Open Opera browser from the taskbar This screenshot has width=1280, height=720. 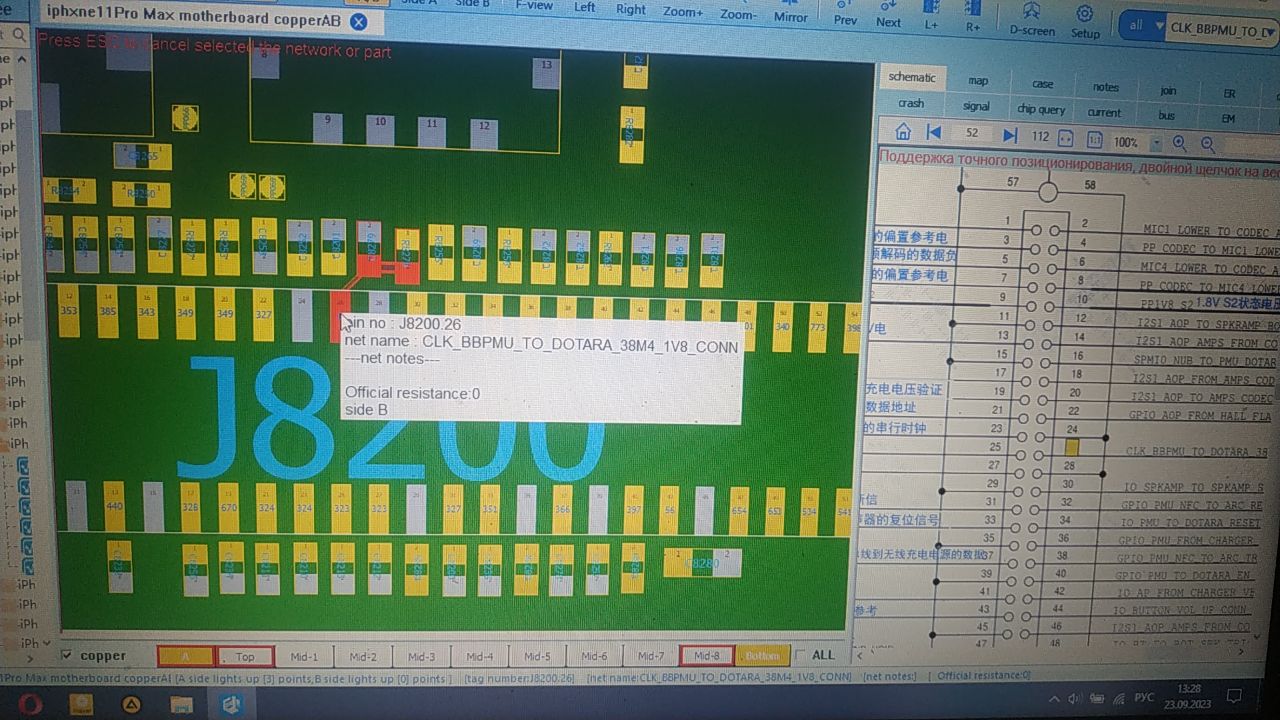tap(32, 704)
